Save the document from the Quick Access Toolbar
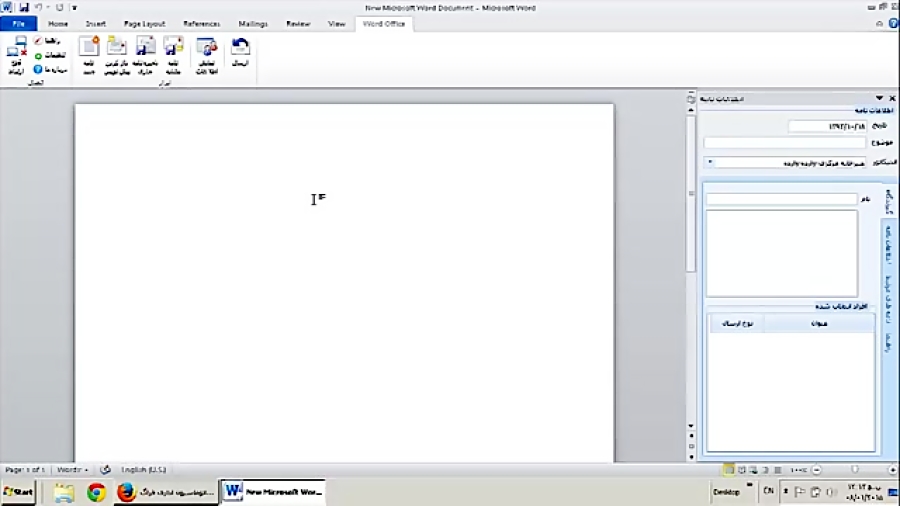 click(24, 7)
